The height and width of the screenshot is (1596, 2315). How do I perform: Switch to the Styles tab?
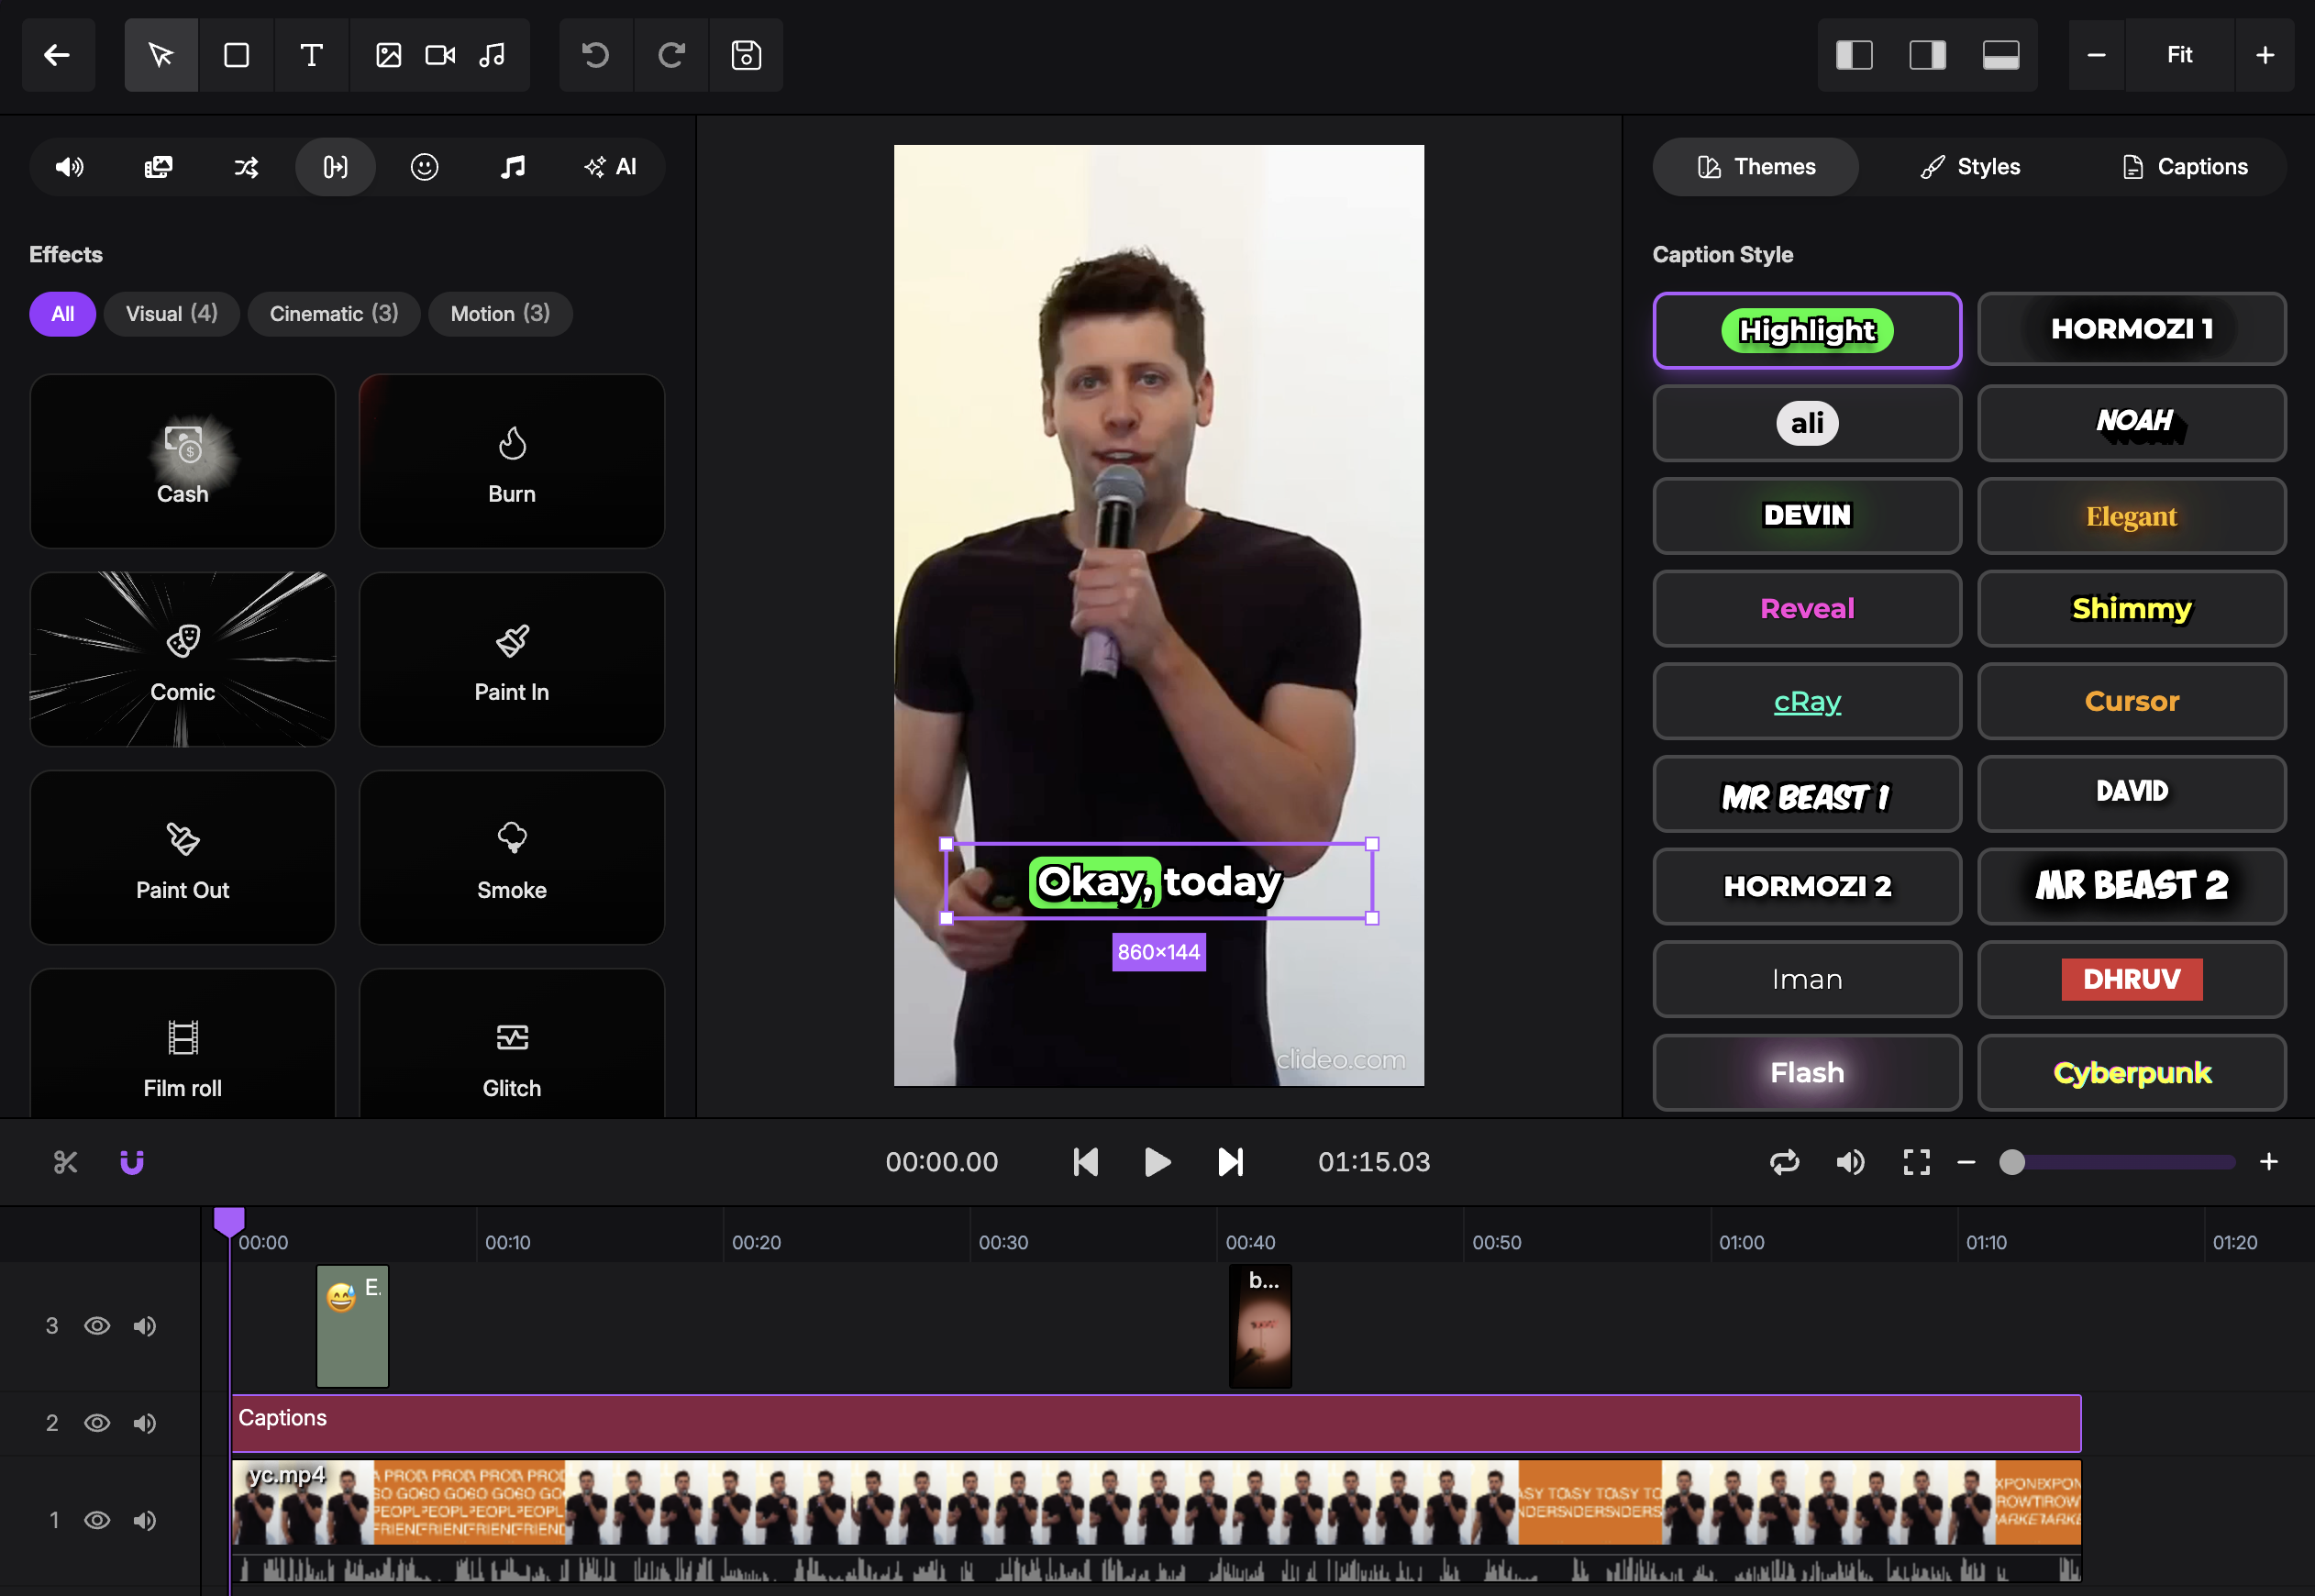(1971, 167)
